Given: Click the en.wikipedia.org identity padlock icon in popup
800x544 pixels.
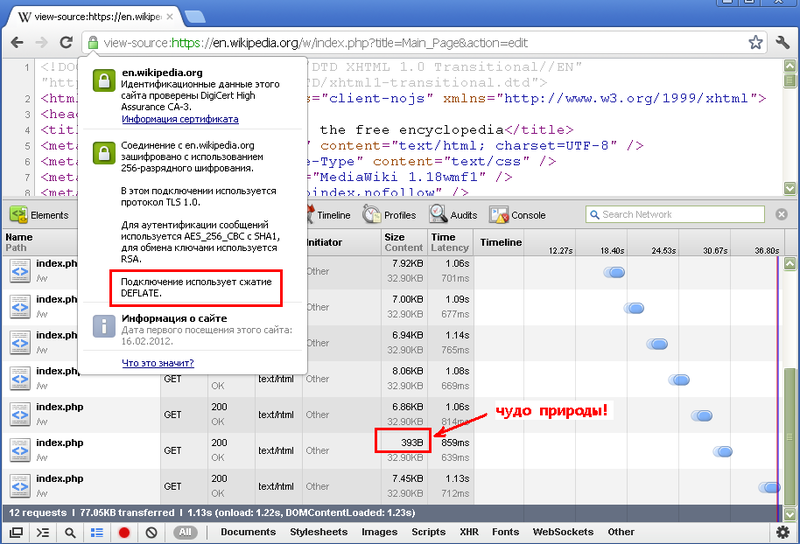Looking at the screenshot, I should (104, 81).
